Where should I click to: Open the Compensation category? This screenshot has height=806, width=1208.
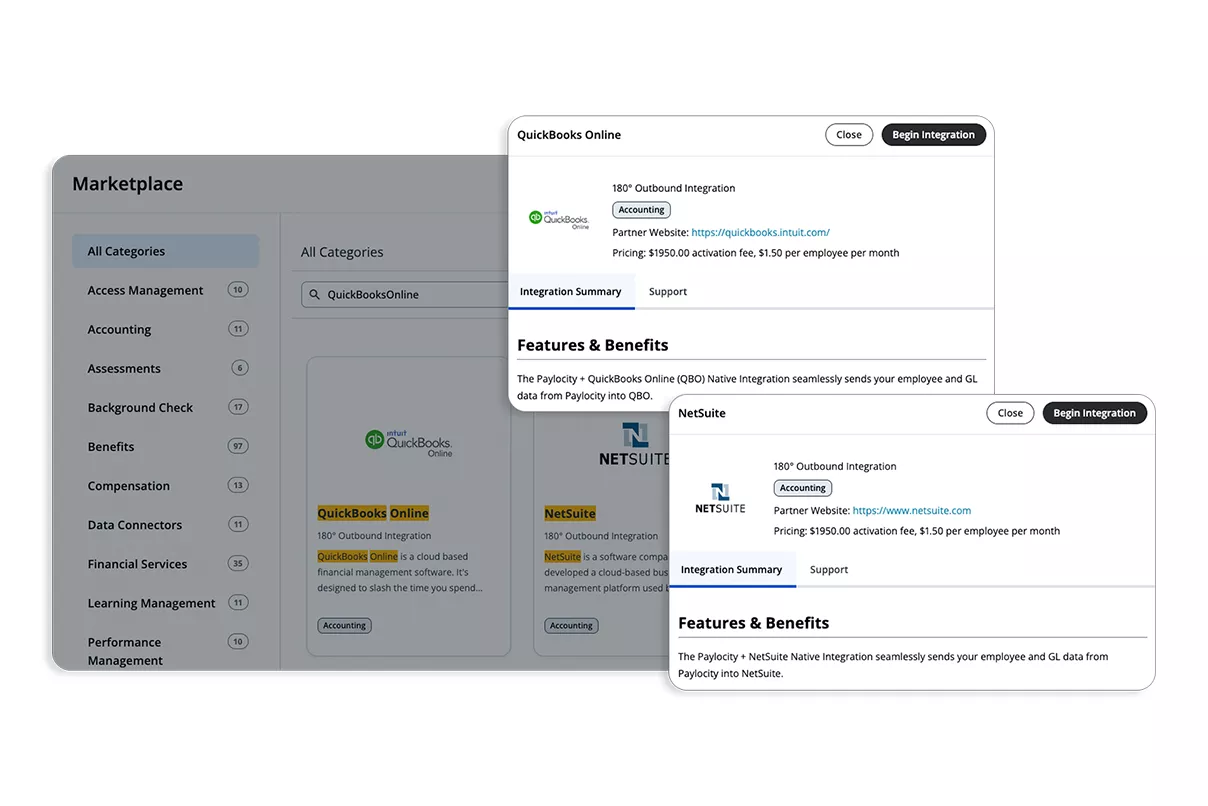click(x=129, y=485)
